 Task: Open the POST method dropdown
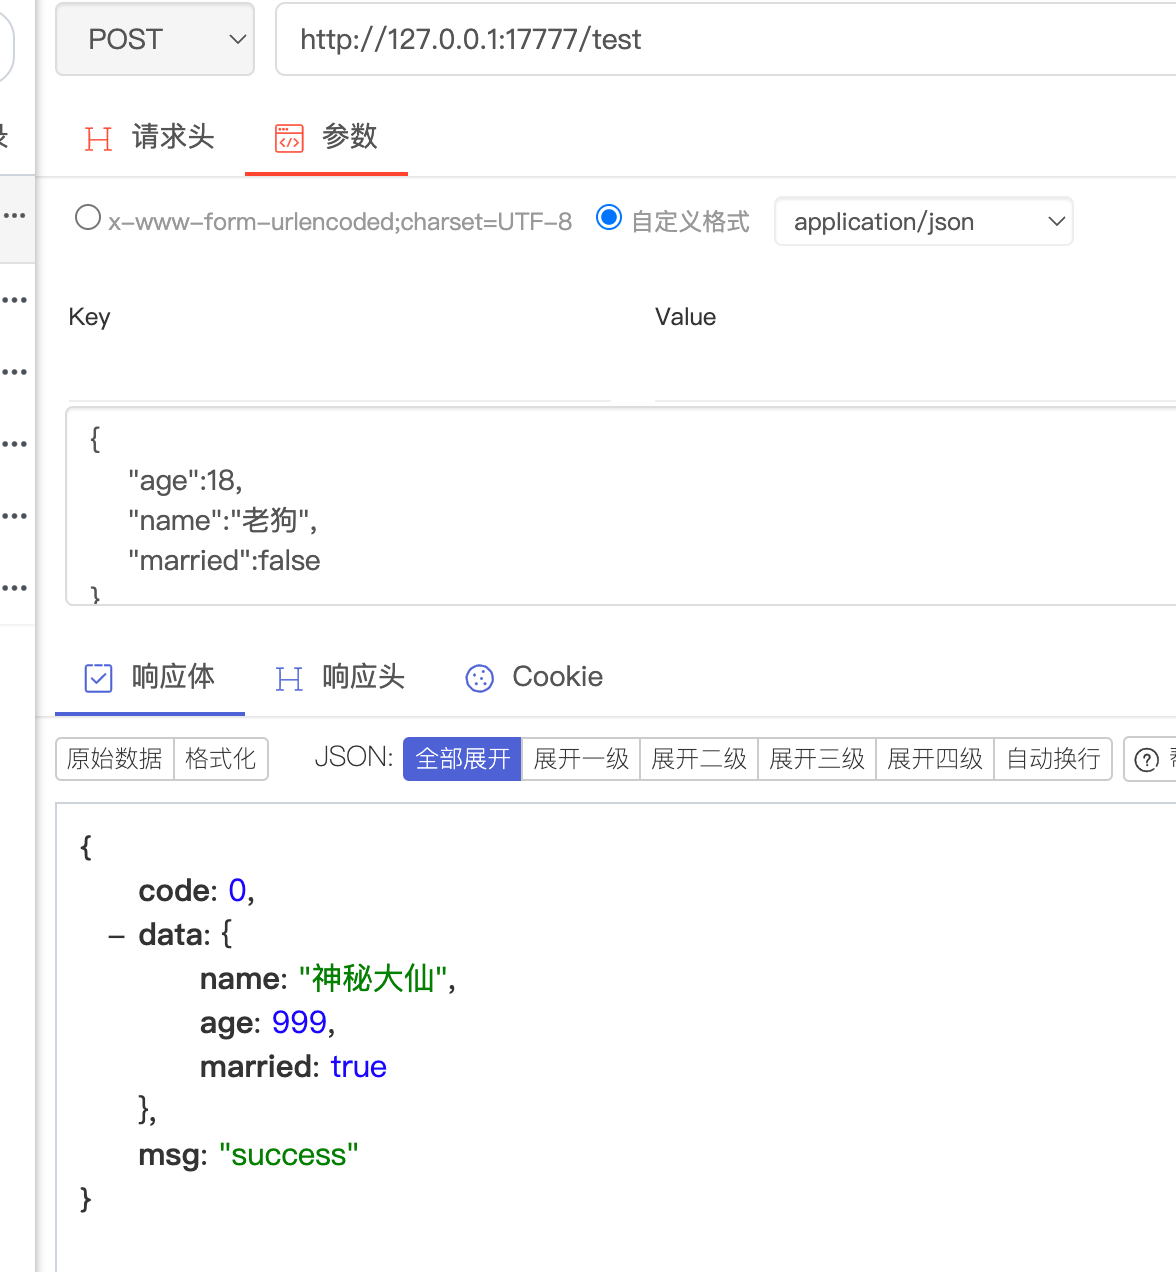coord(155,39)
